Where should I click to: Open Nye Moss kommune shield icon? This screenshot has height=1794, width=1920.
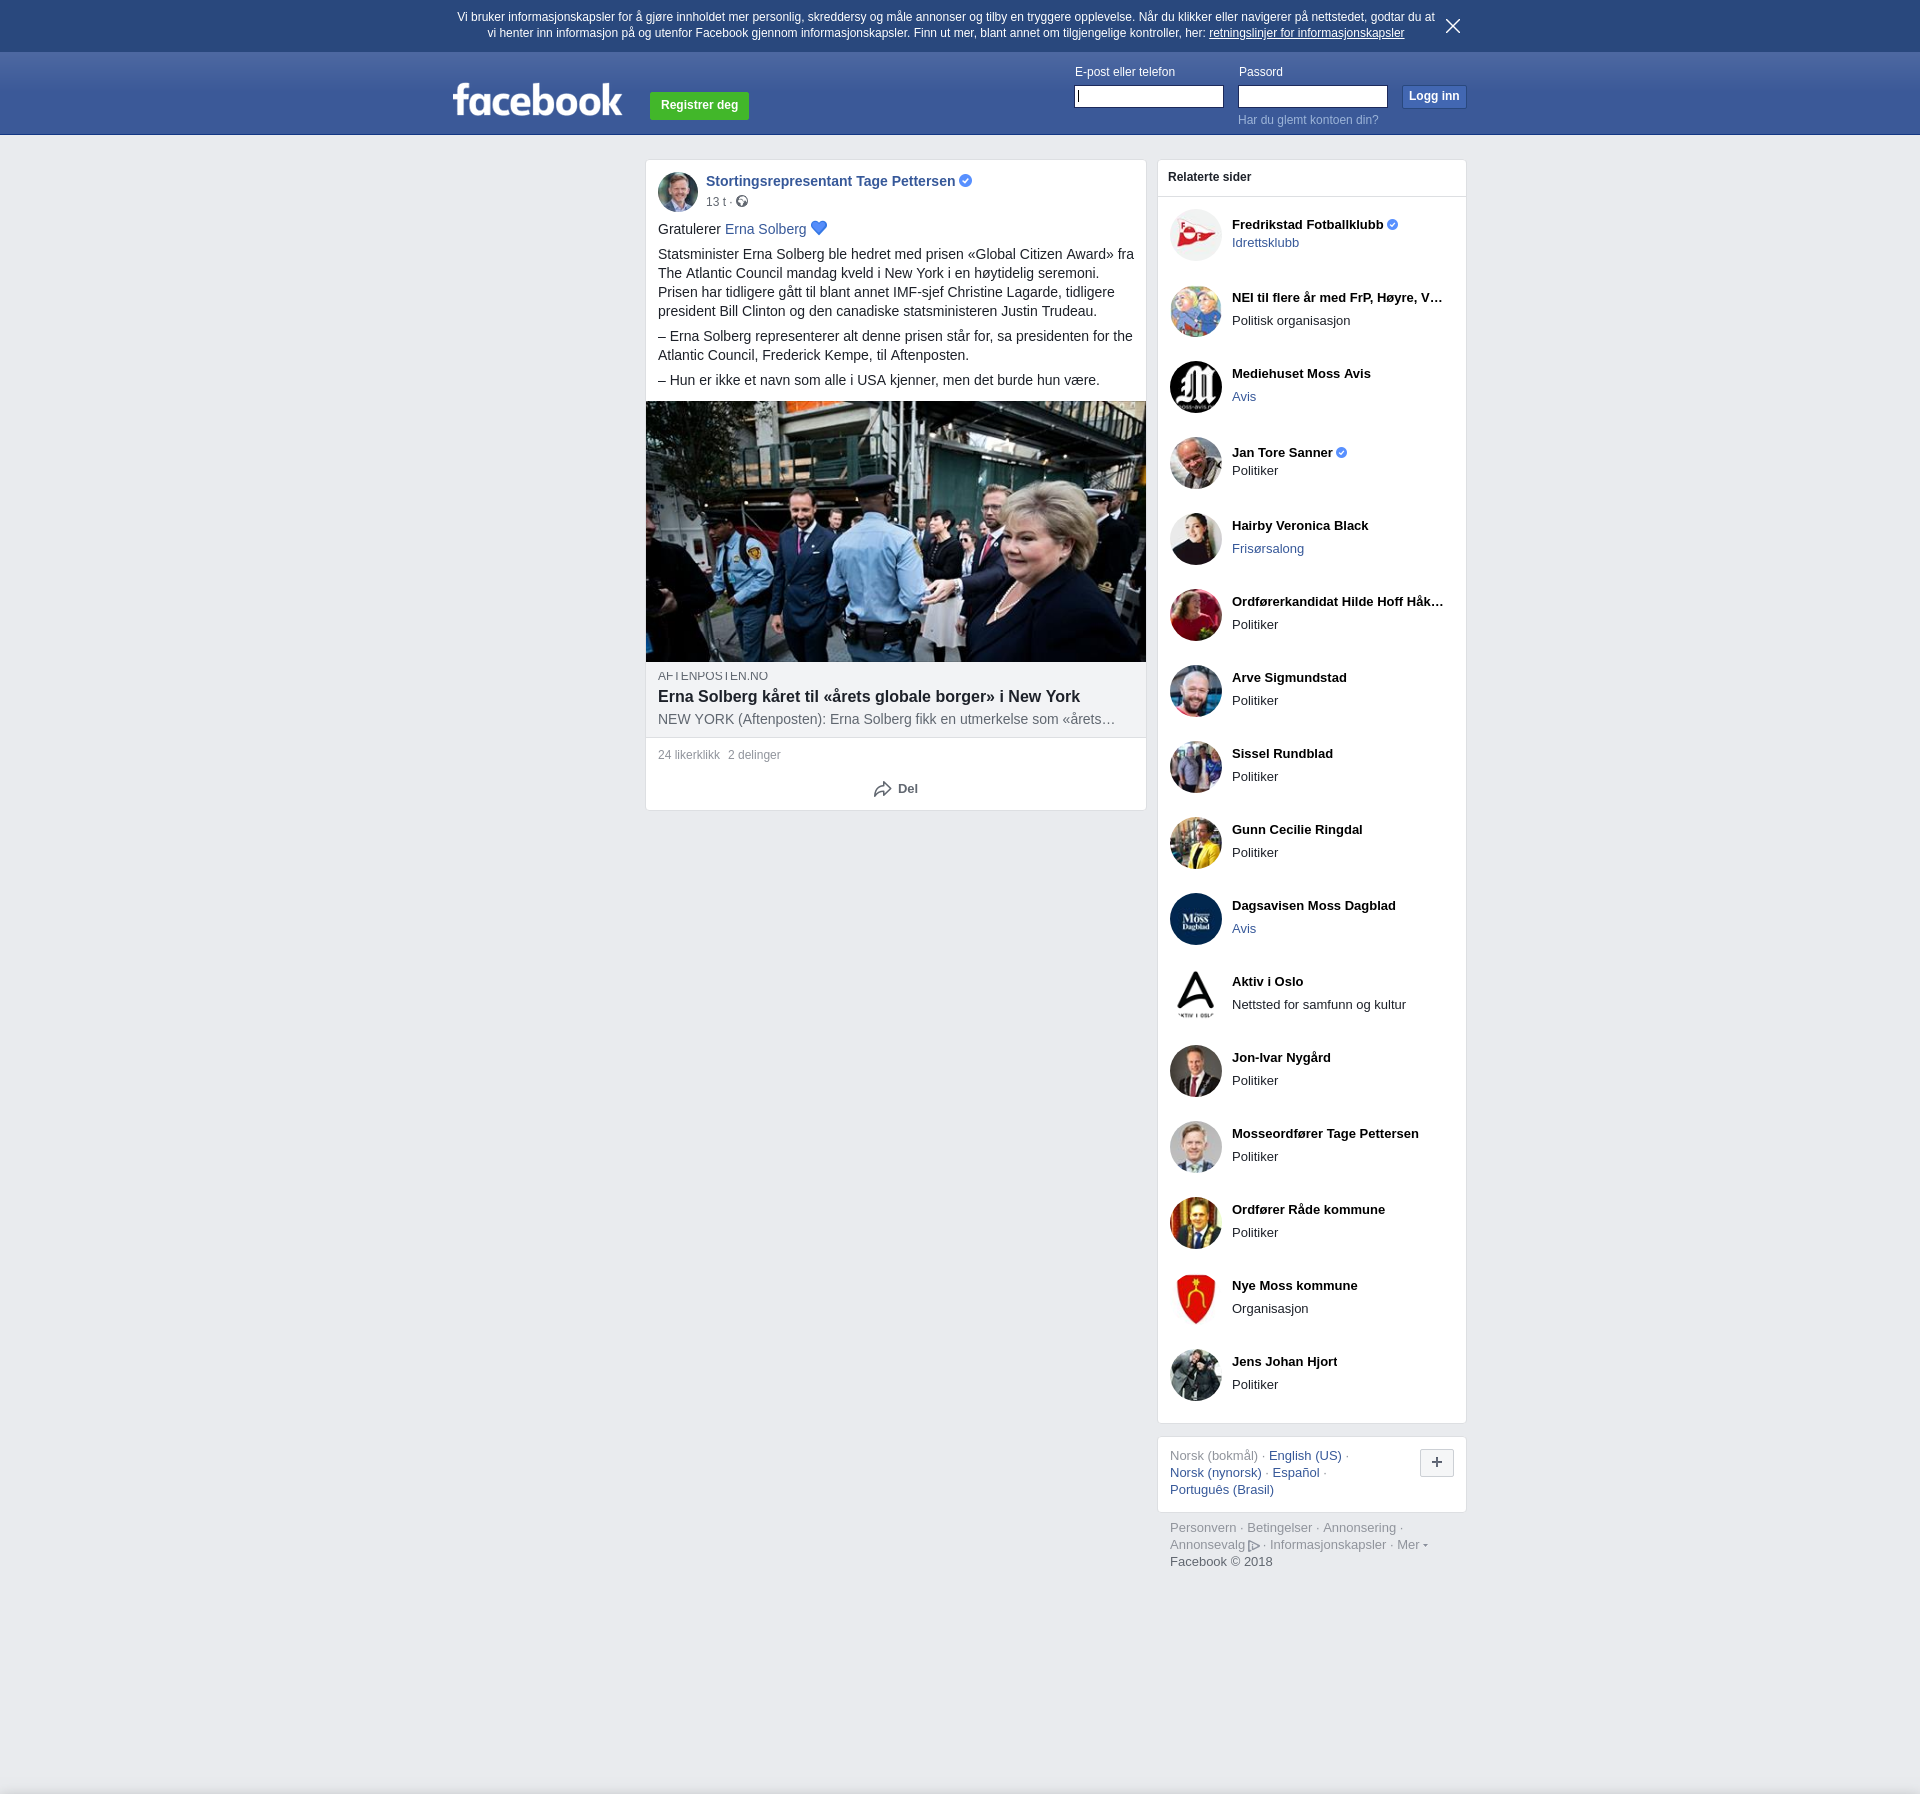tap(1195, 1298)
